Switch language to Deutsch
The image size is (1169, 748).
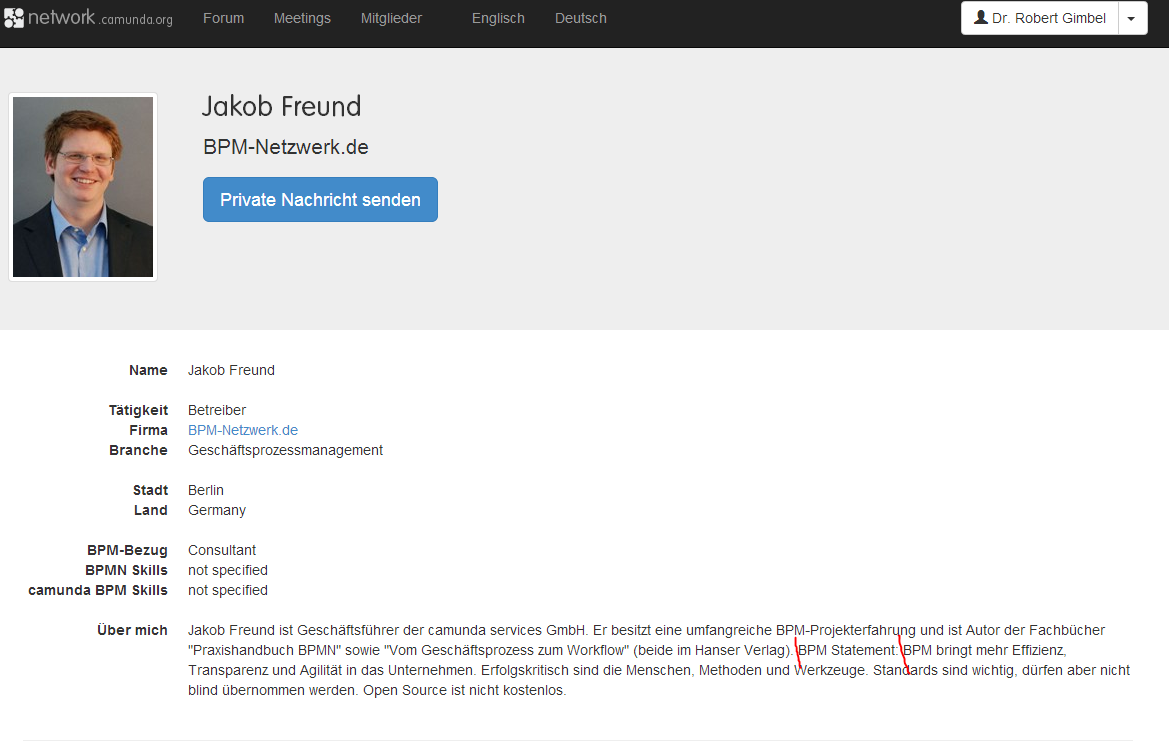pyautogui.click(x=580, y=18)
